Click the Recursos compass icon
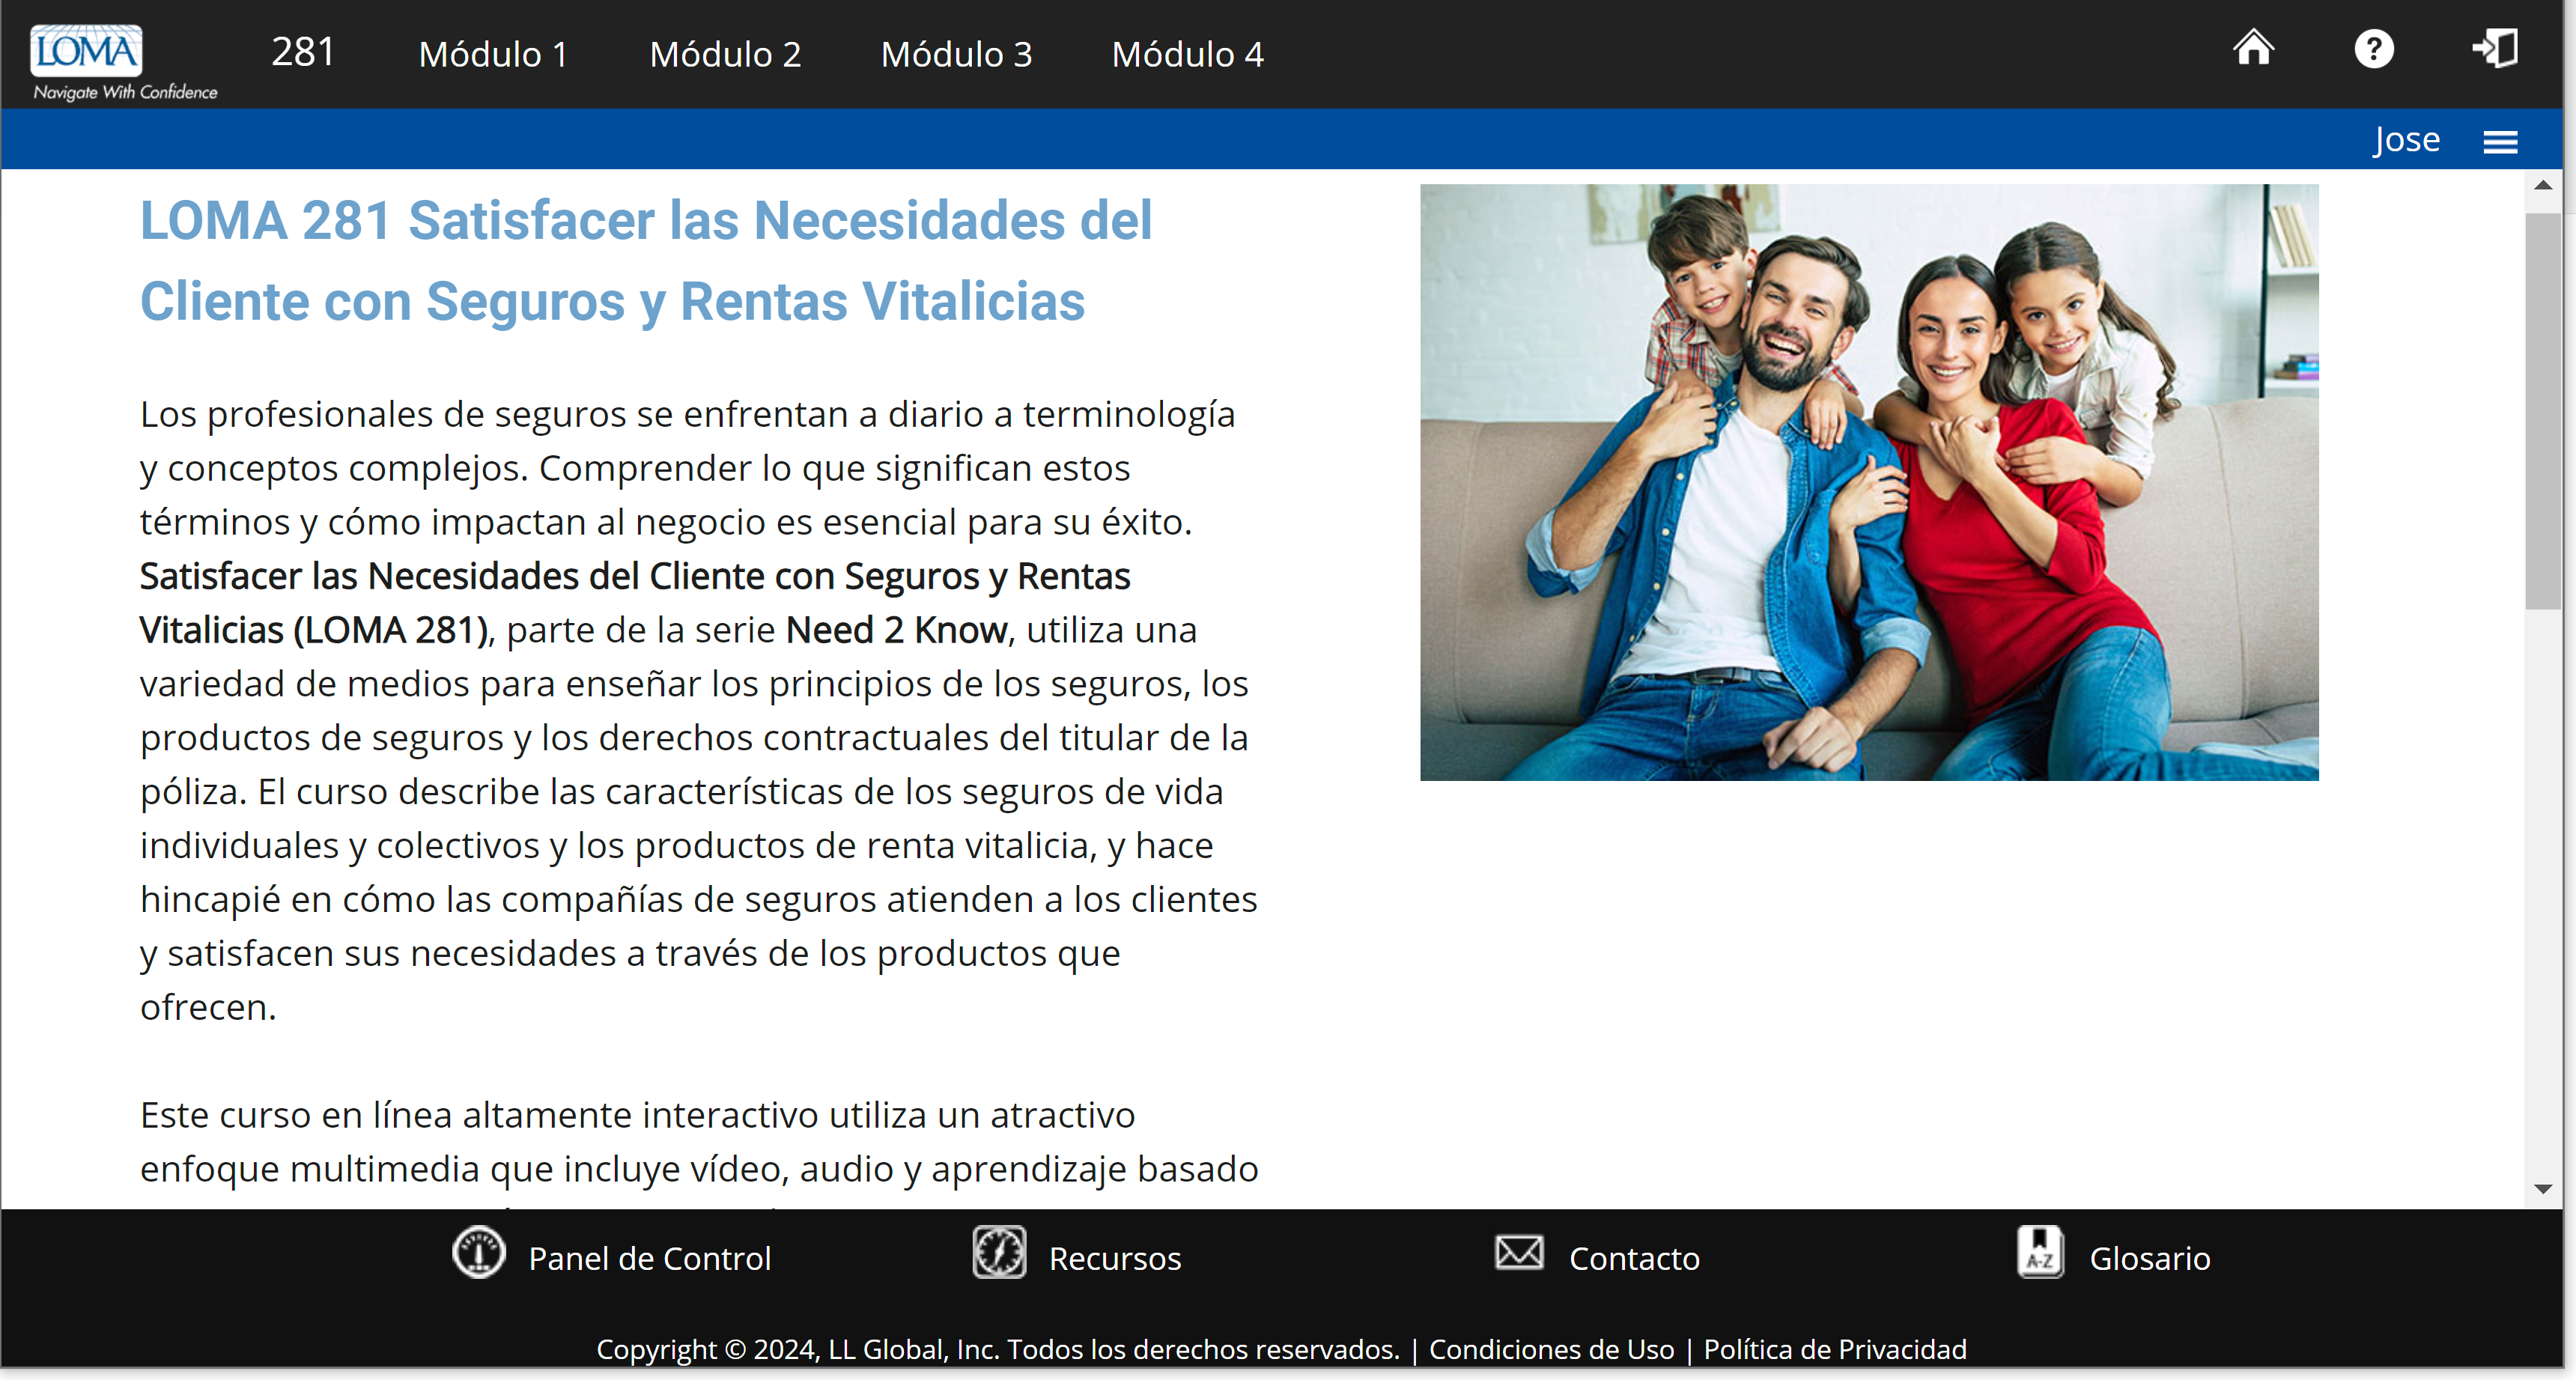 [998, 1252]
